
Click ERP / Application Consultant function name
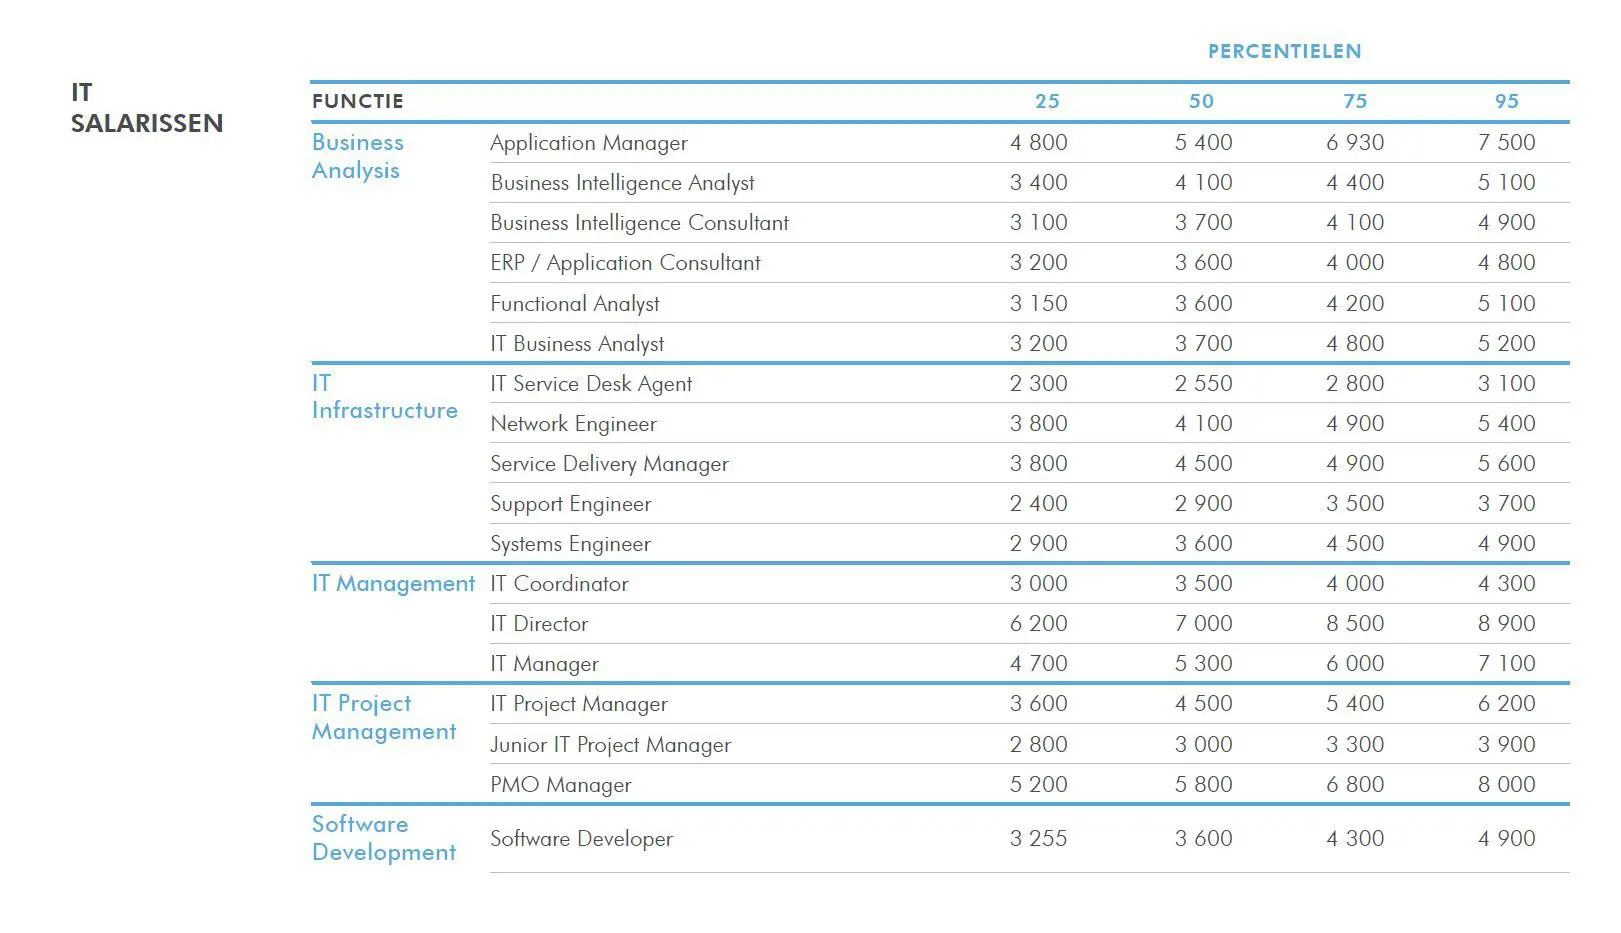[625, 263]
